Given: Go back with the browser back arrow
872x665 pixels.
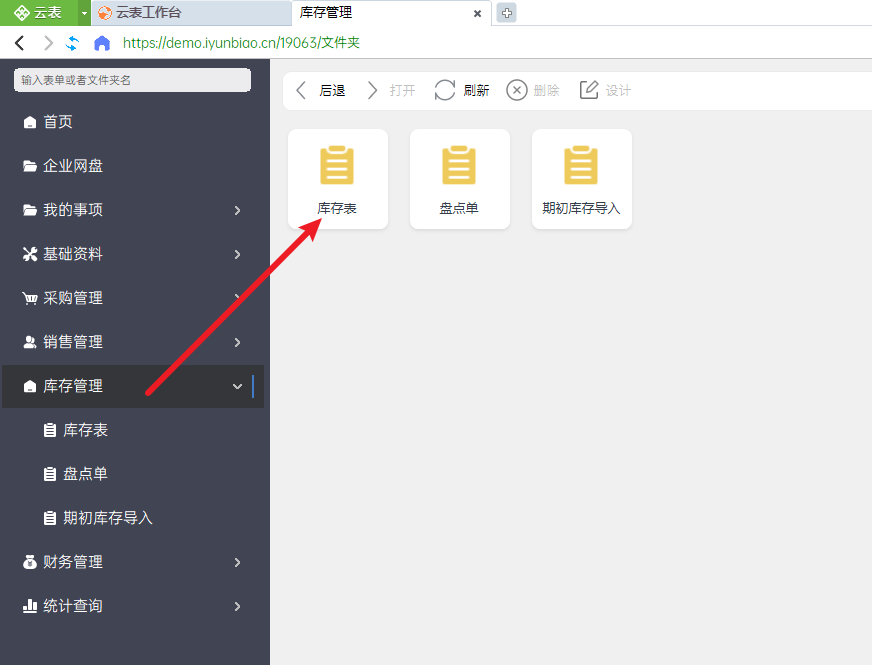Looking at the screenshot, I should coord(20,43).
